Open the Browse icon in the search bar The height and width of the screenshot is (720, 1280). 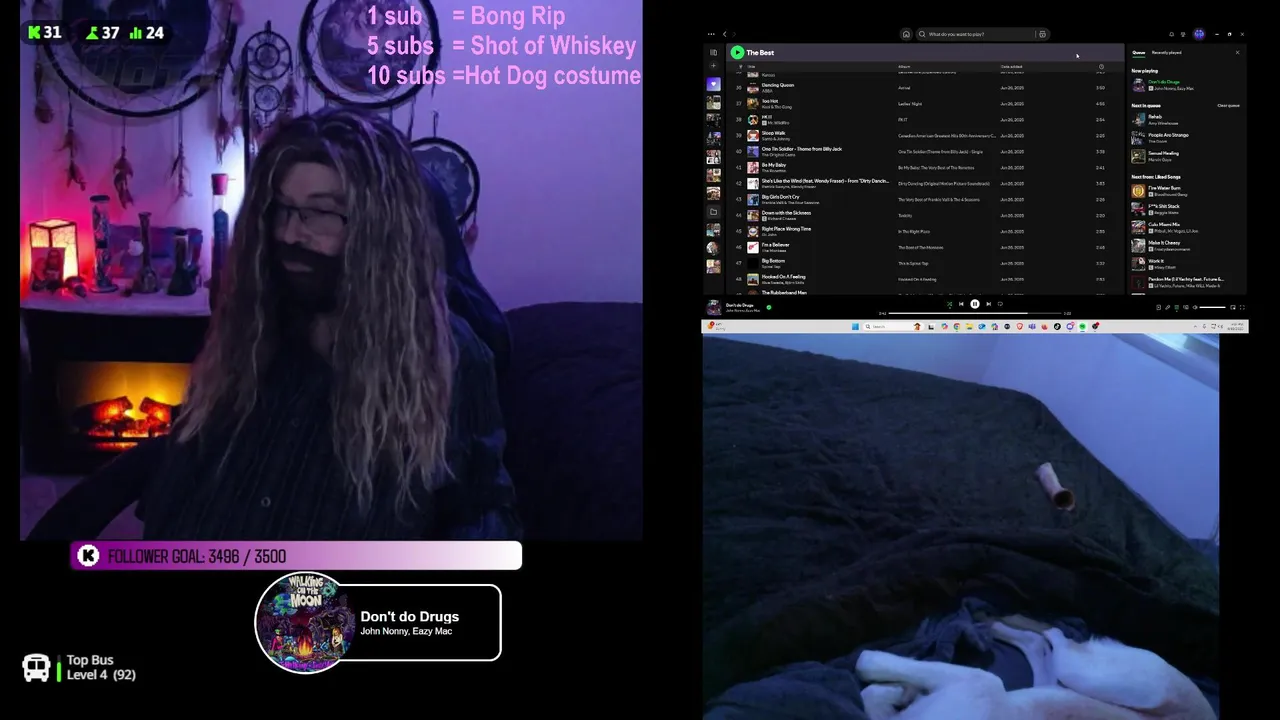click(1042, 34)
